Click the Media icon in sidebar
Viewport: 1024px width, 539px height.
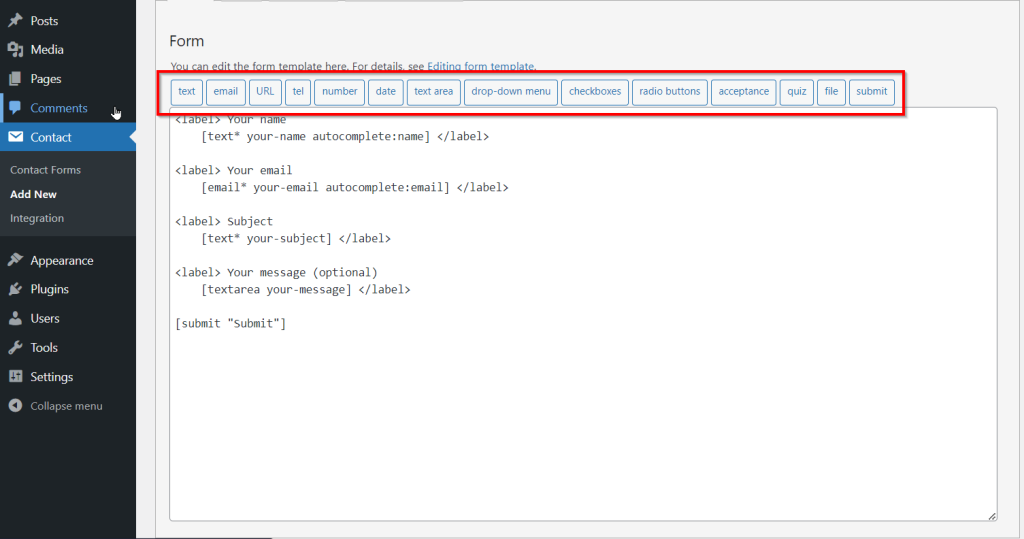pos(15,50)
